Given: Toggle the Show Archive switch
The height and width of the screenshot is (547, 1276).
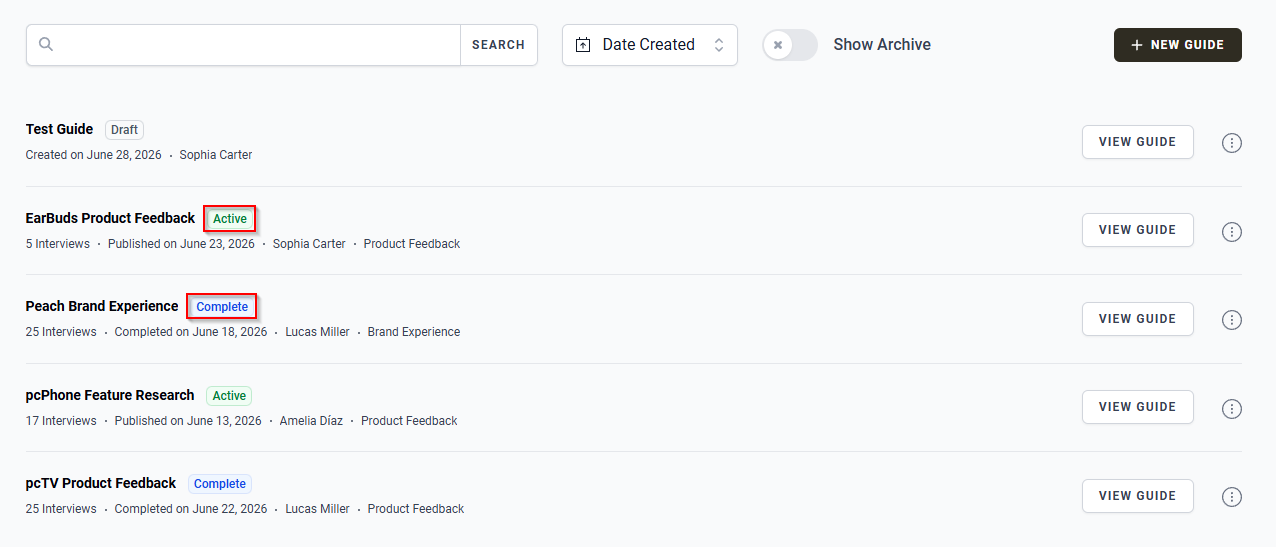Looking at the screenshot, I should (x=790, y=45).
